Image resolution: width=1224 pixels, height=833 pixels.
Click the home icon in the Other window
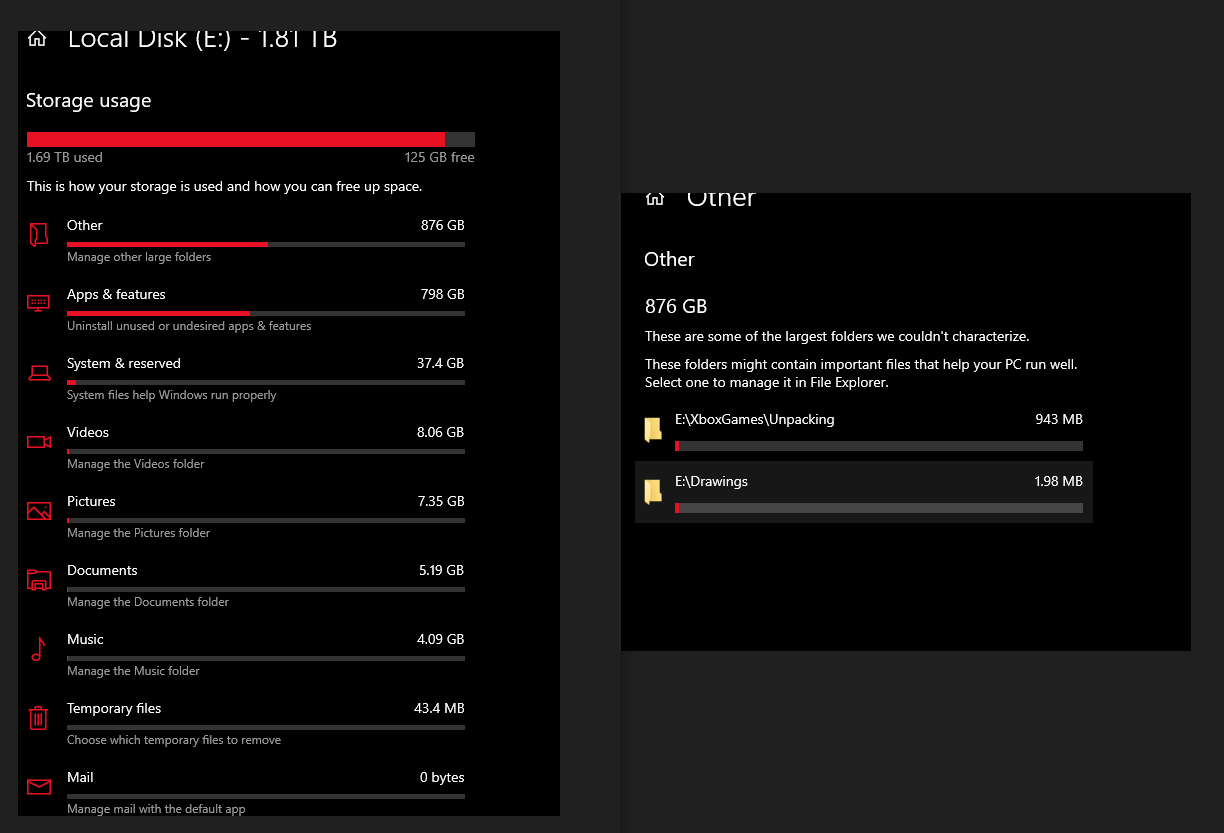coord(655,198)
